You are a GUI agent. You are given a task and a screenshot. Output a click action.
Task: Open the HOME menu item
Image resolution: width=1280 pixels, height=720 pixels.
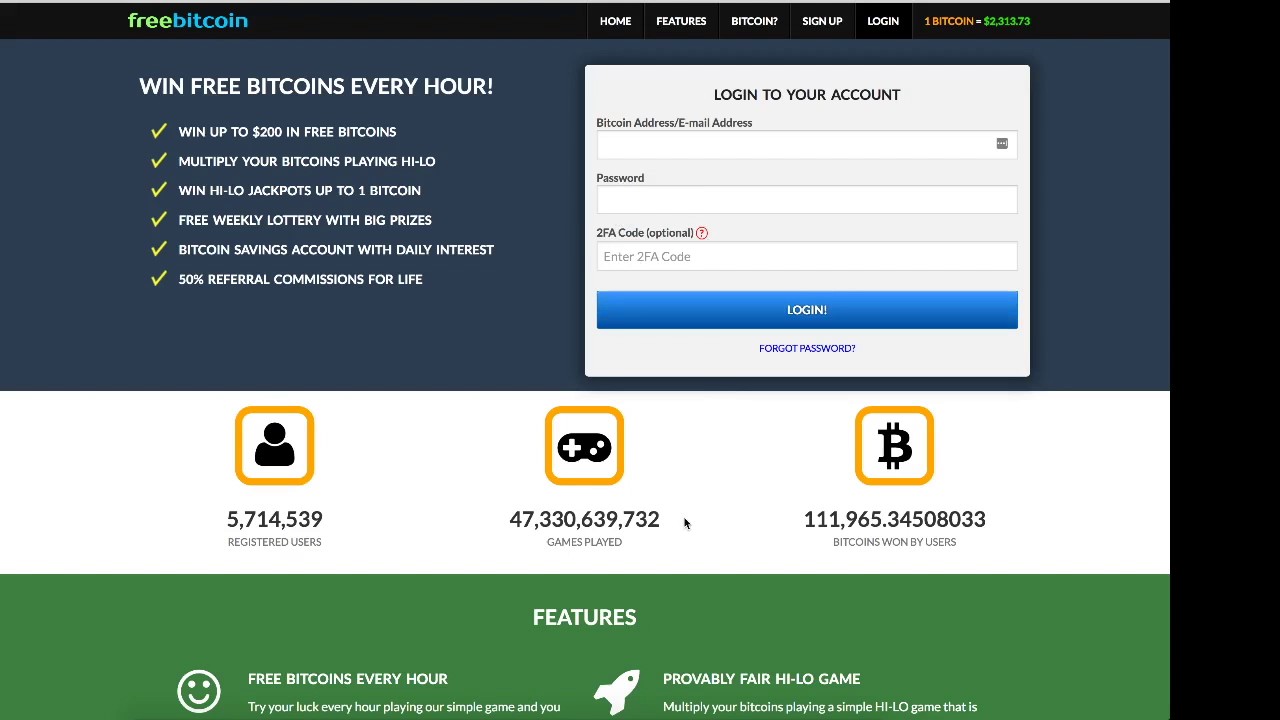pyautogui.click(x=615, y=21)
